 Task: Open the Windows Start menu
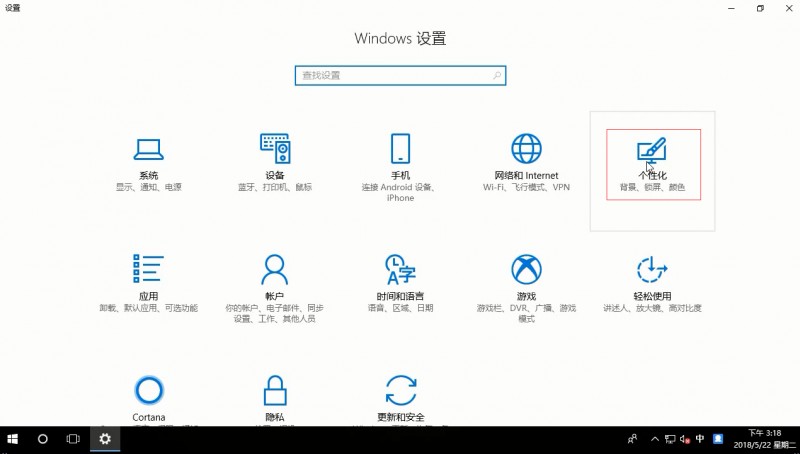12,439
